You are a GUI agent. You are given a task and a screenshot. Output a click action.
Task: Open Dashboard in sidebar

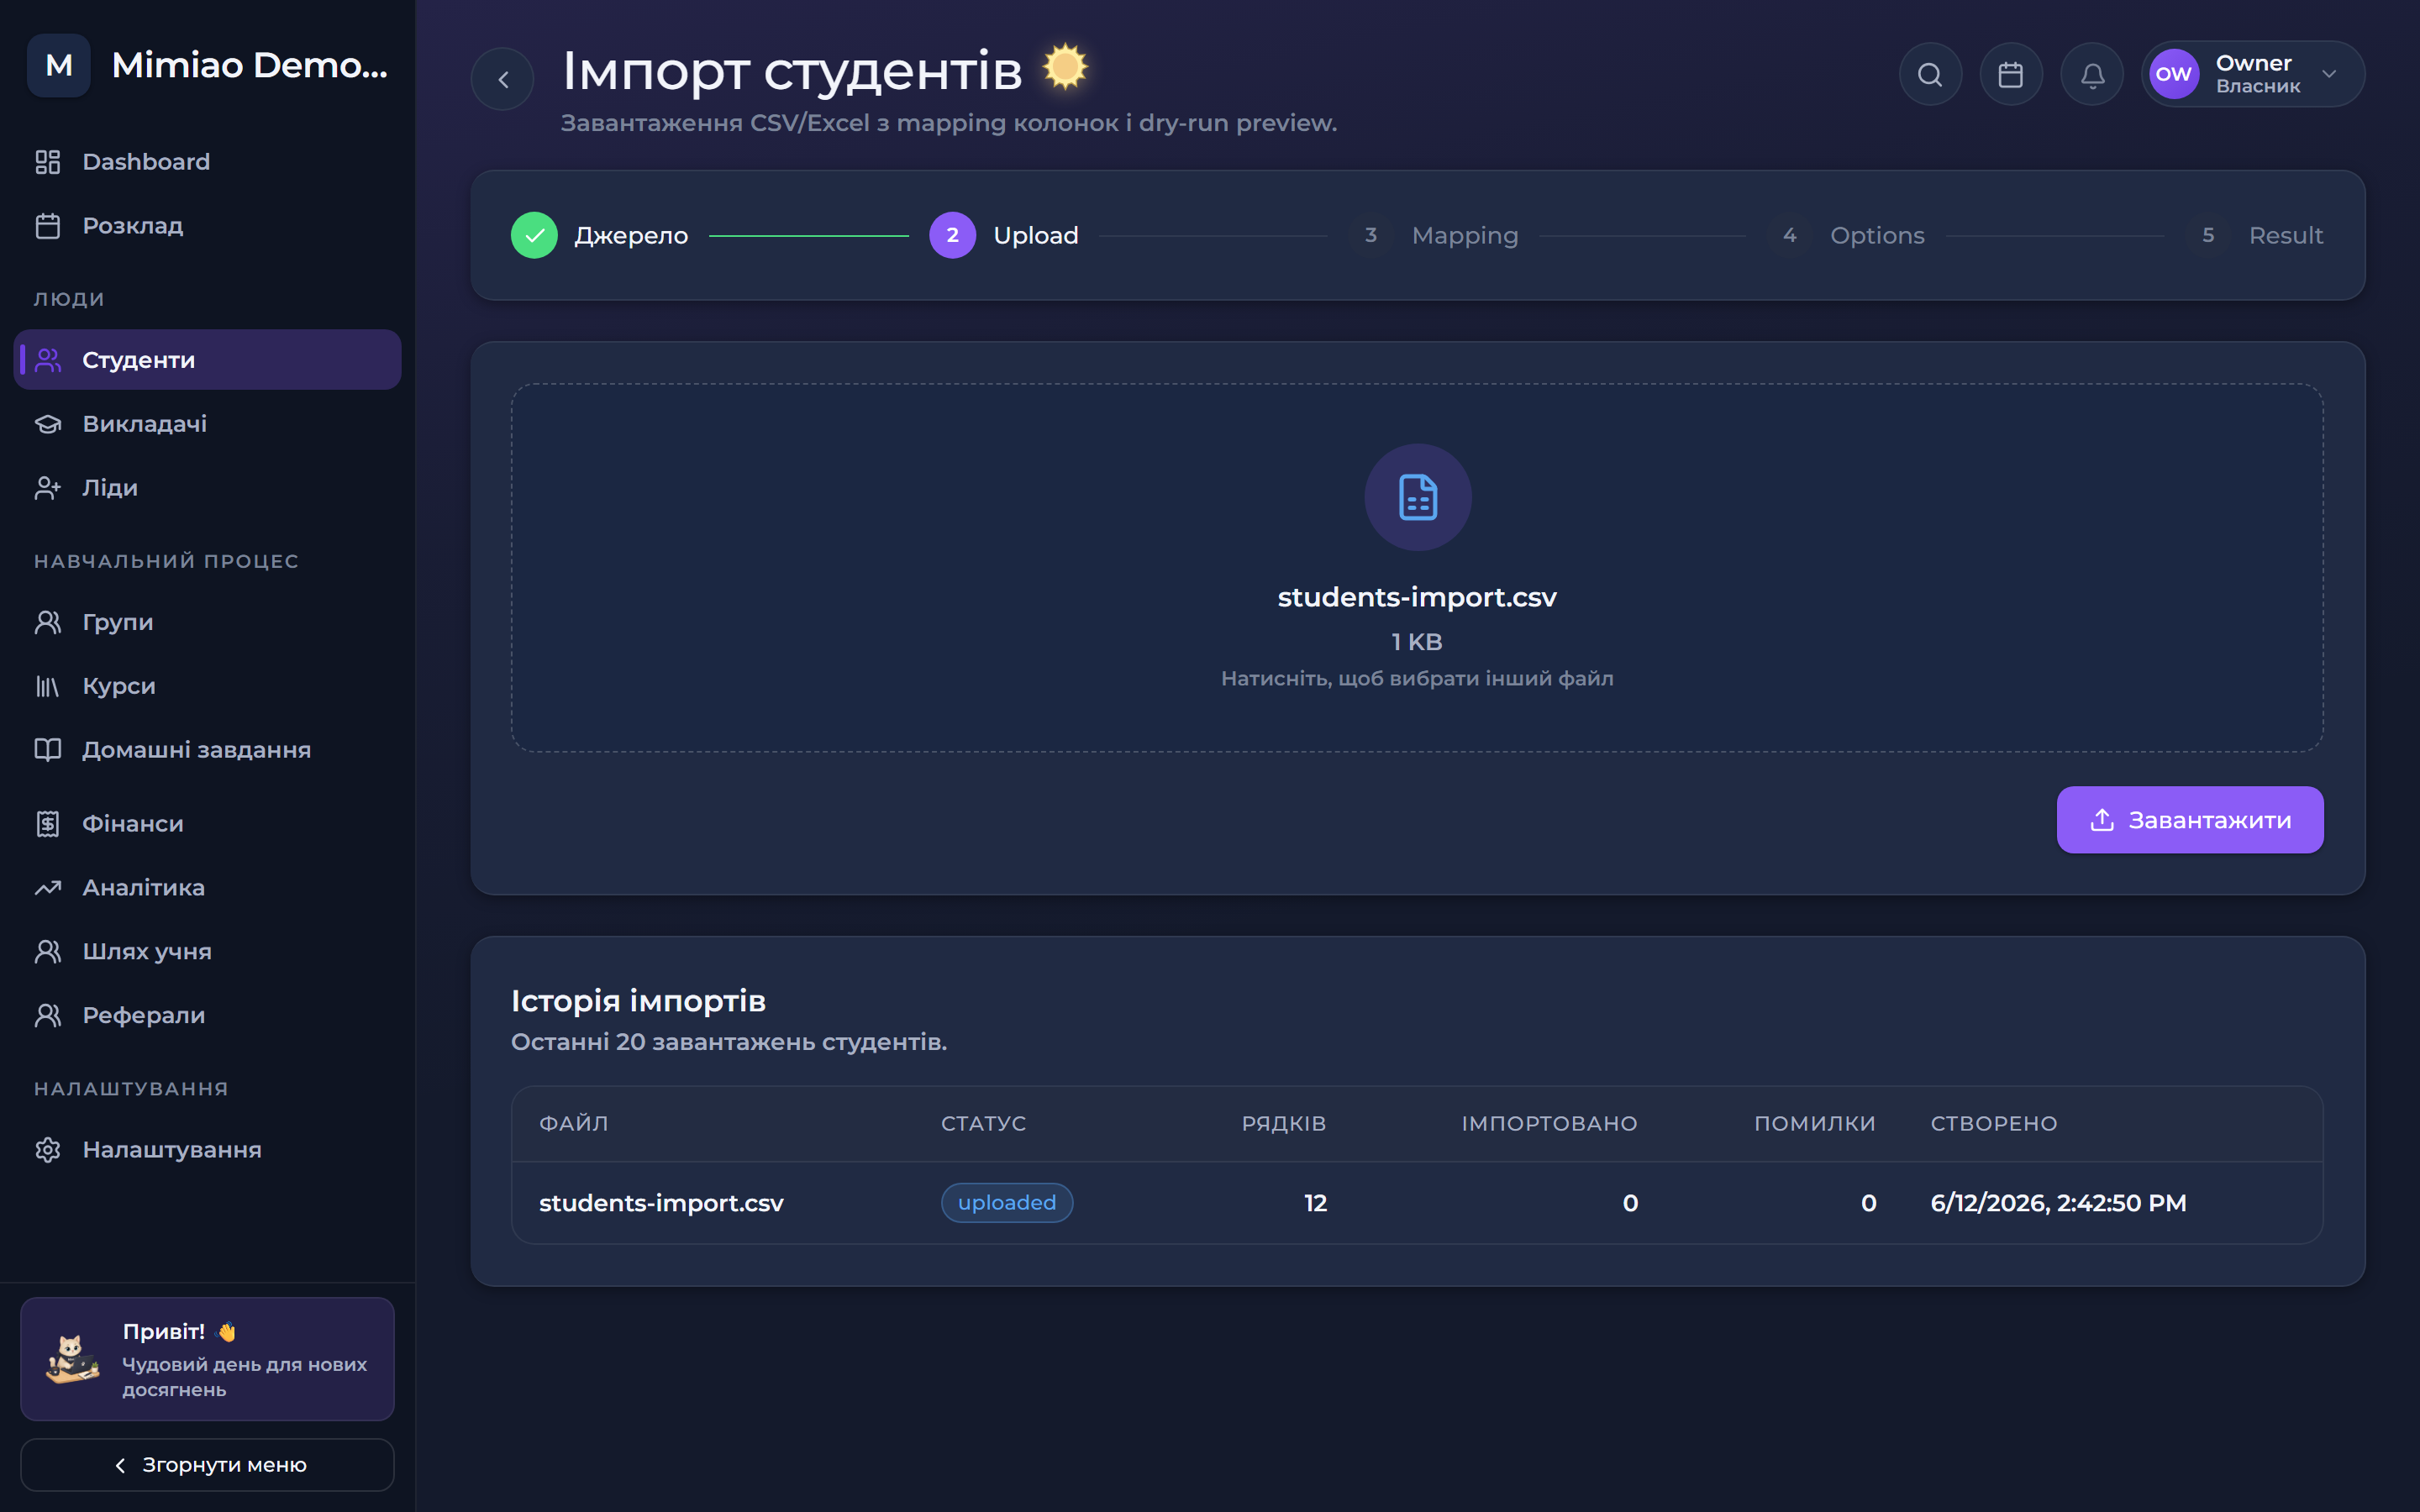(207, 162)
